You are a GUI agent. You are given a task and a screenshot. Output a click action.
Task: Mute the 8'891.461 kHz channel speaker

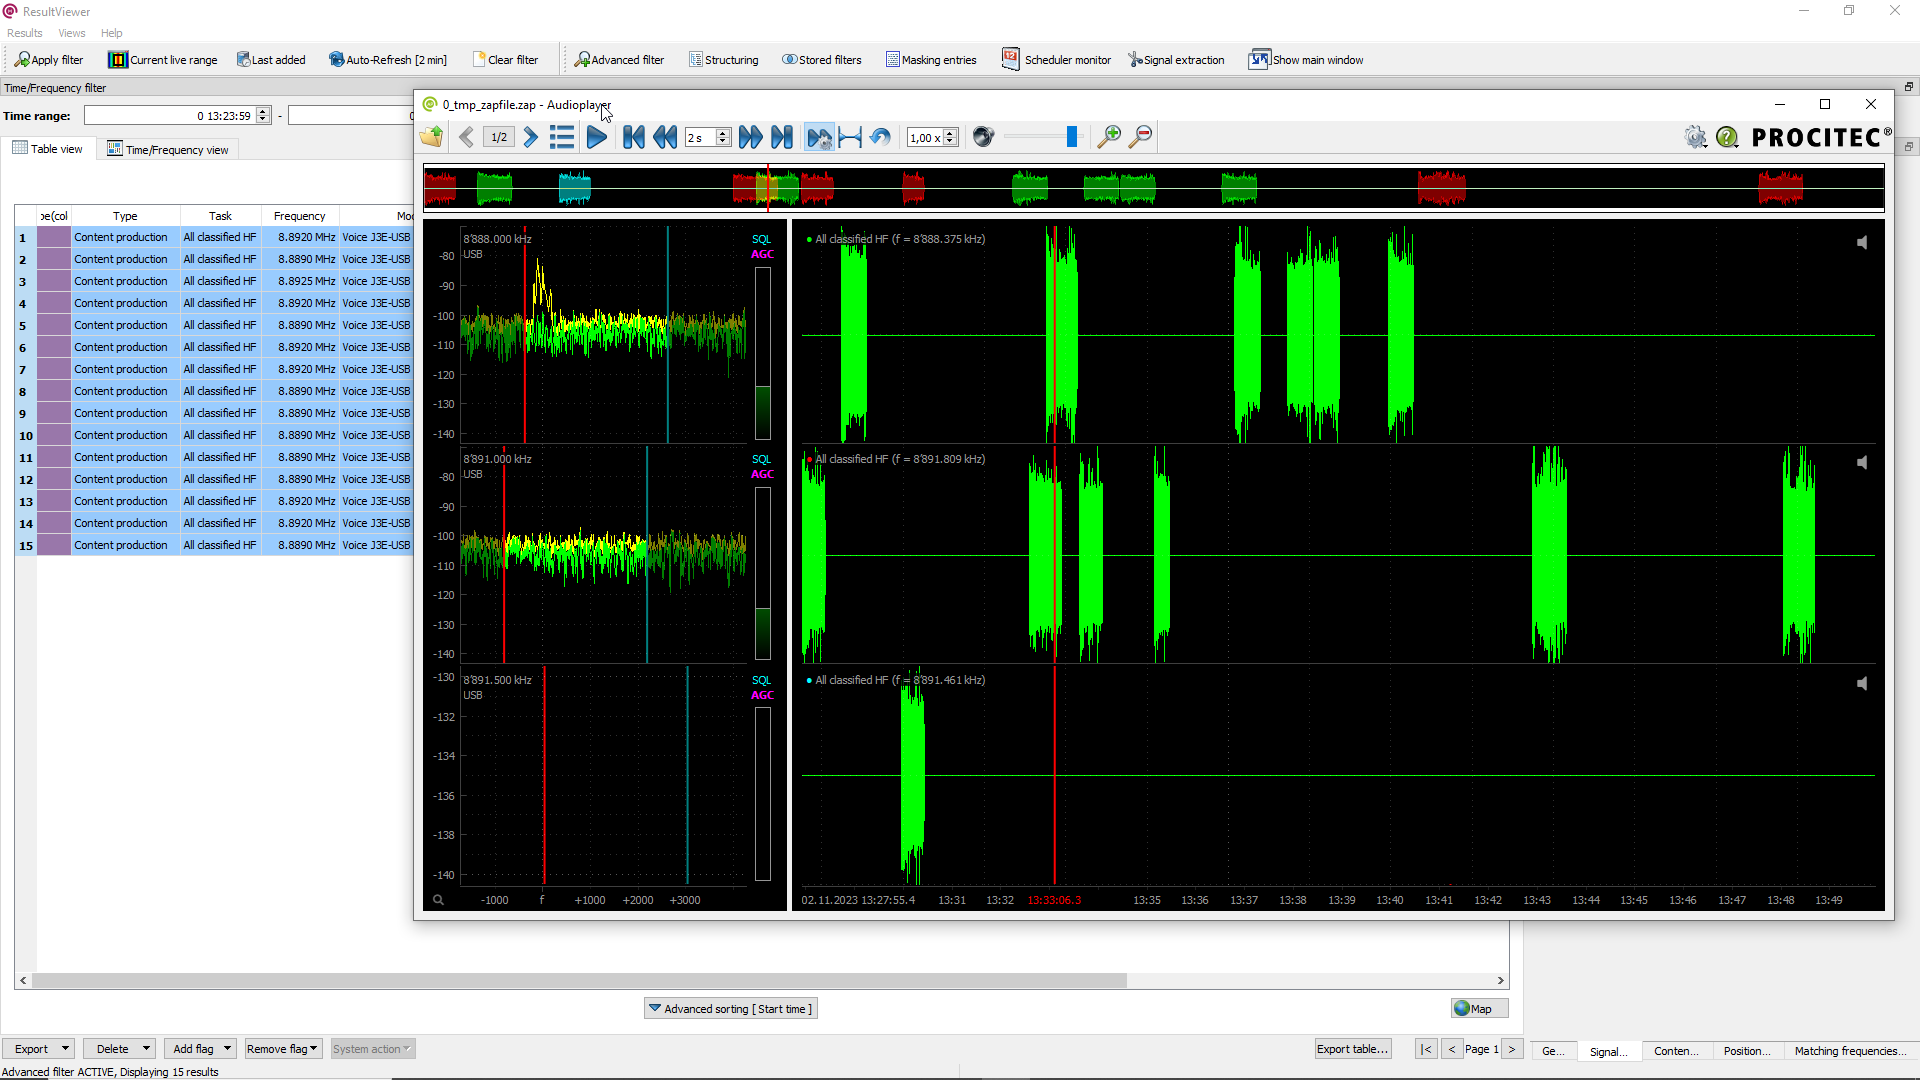(x=1862, y=684)
